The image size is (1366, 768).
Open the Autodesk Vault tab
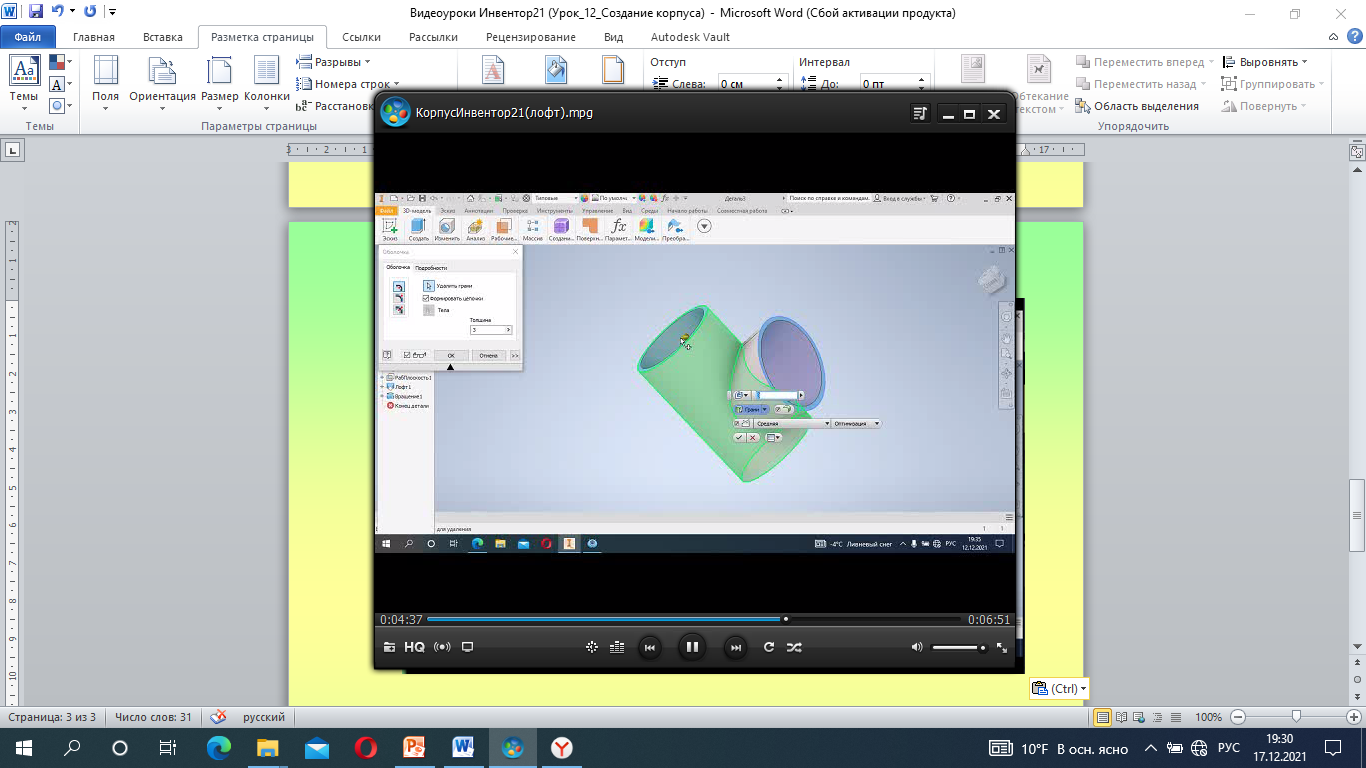690,37
